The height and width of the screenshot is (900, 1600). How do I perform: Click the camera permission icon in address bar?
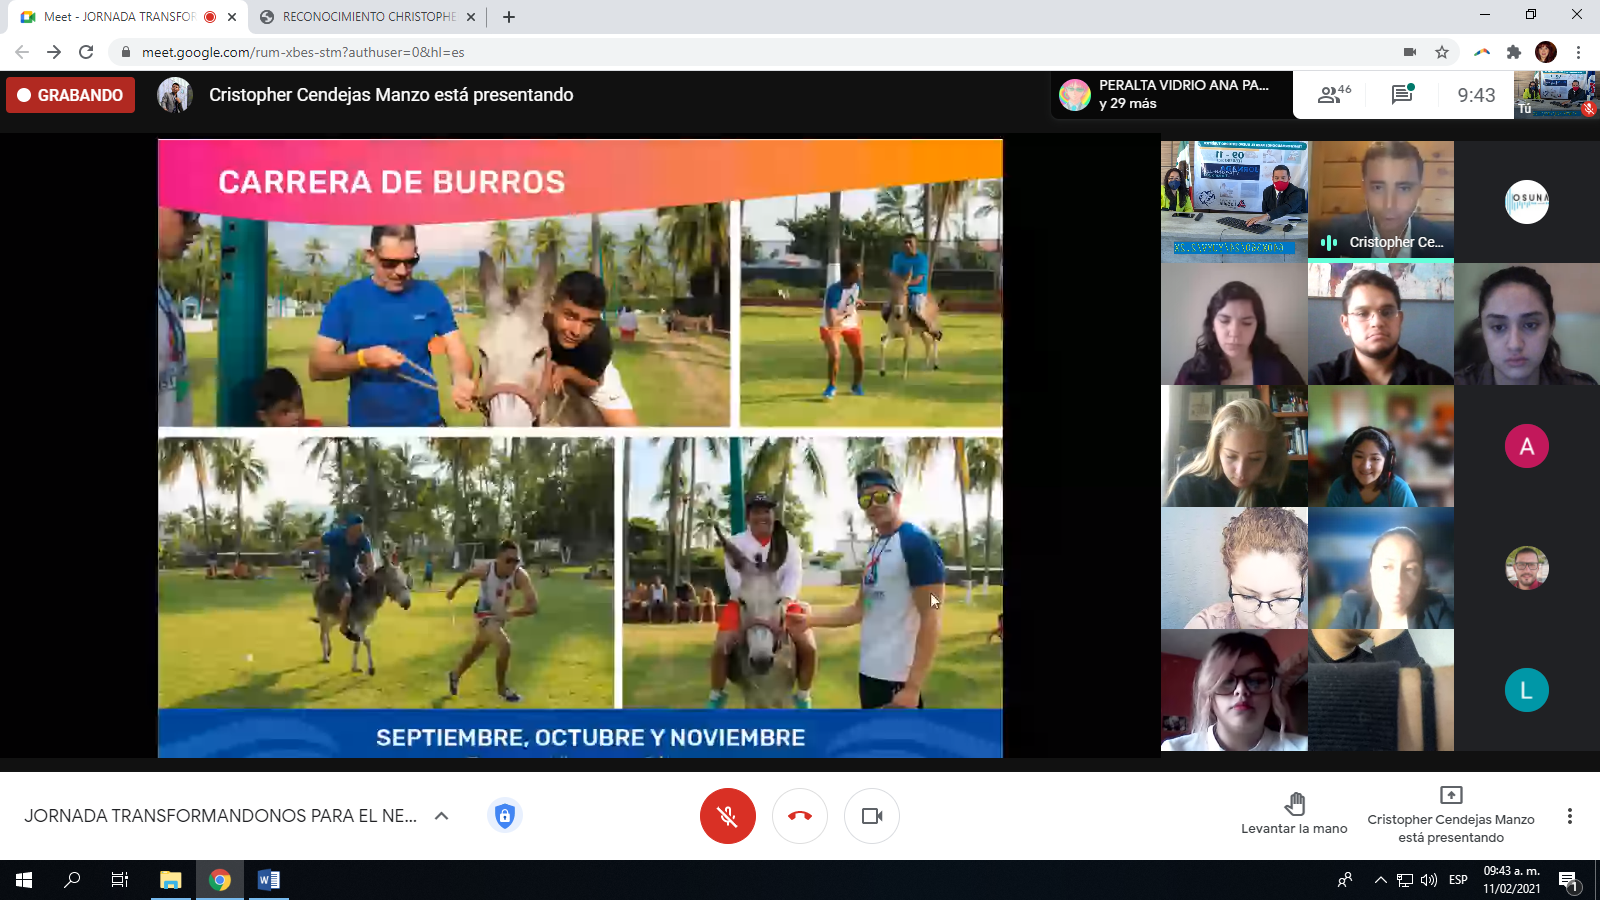tap(1410, 52)
